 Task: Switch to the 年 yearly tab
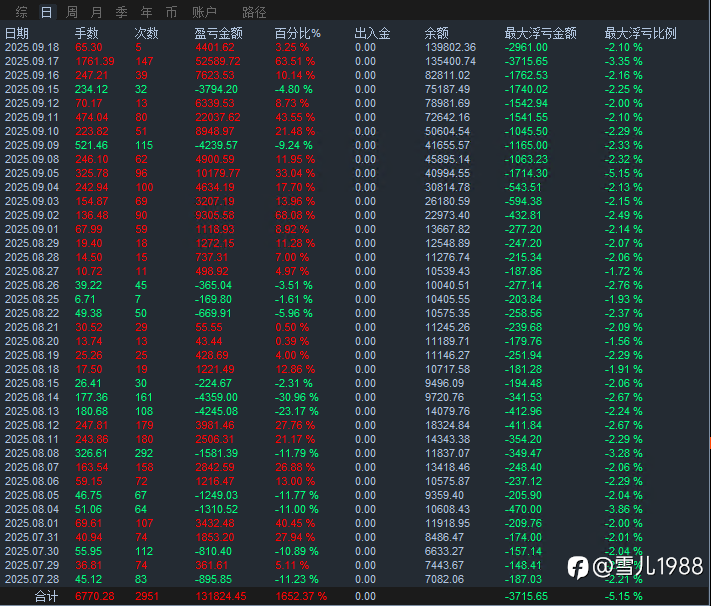pyautogui.click(x=146, y=12)
